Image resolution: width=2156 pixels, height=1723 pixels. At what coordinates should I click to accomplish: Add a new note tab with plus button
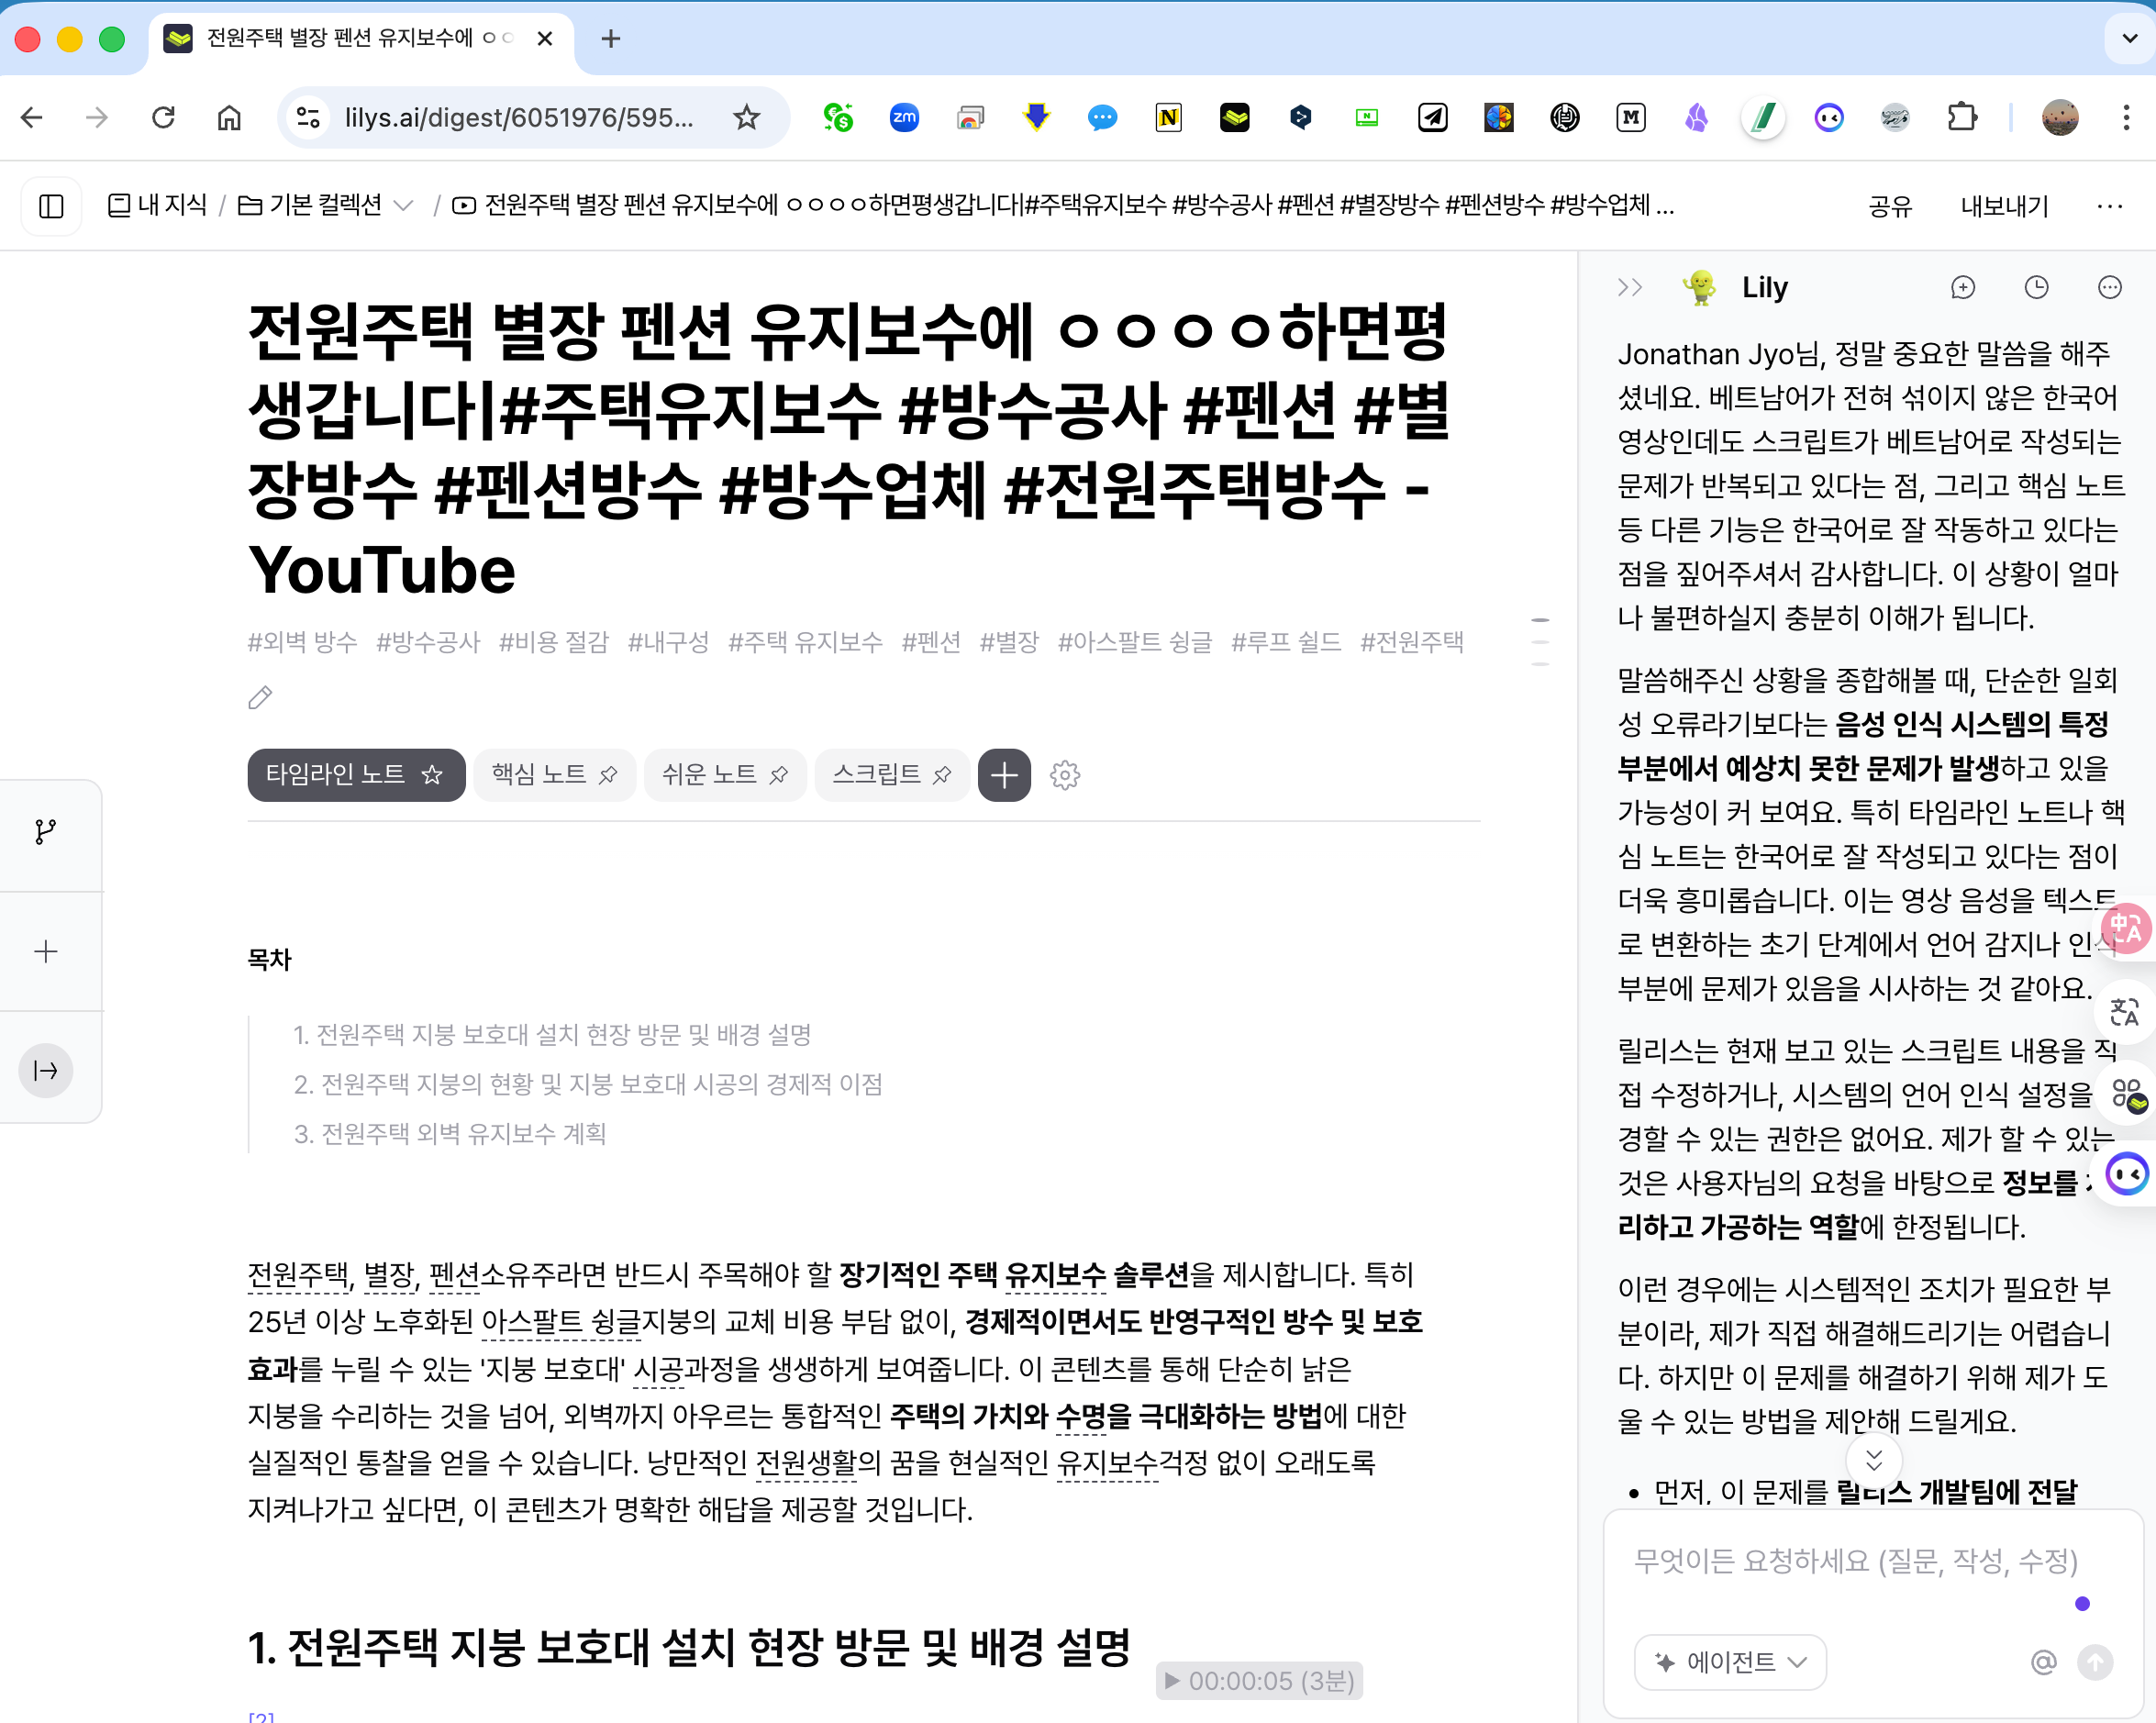coord(1004,775)
